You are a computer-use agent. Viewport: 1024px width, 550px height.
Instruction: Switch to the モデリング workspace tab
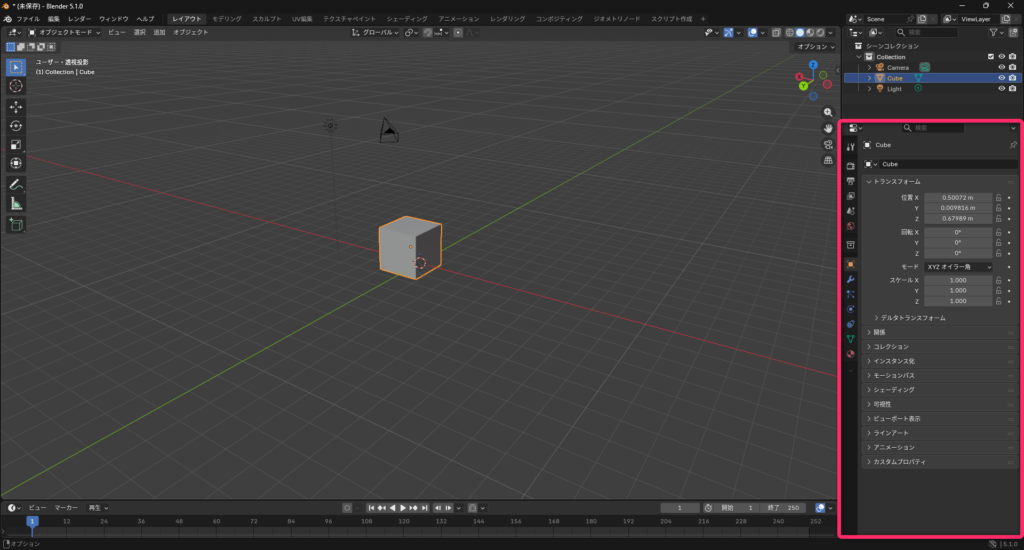point(226,19)
